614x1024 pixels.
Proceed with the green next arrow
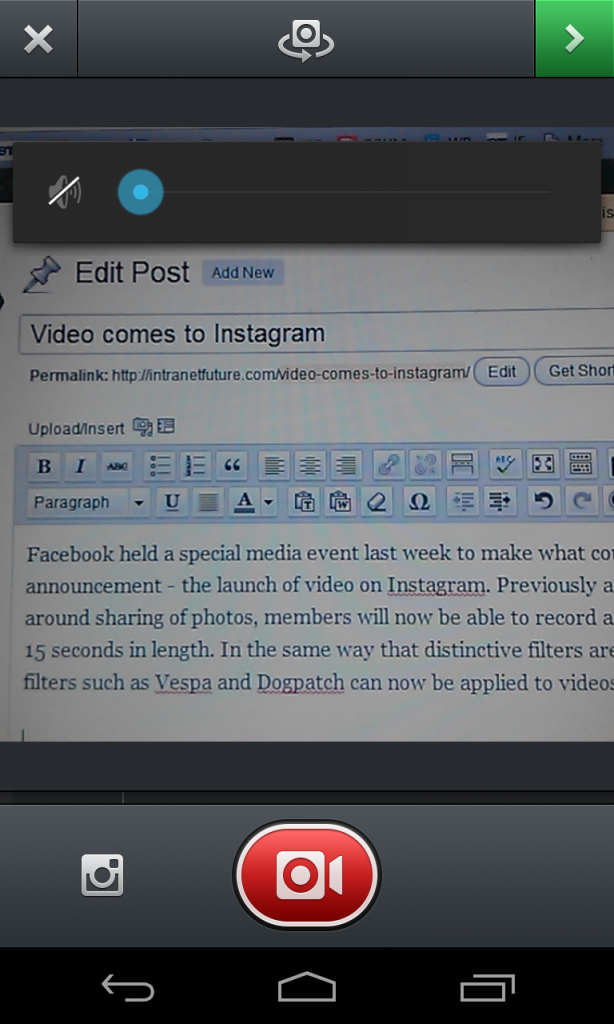coord(574,39)
